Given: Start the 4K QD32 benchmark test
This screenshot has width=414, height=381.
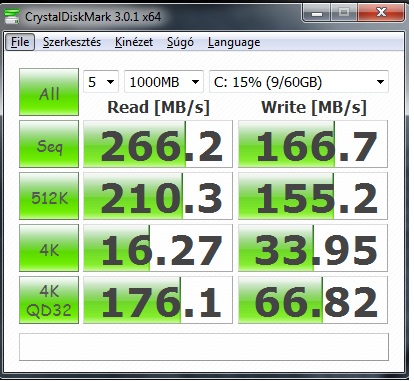Looking at the screenshot, I should (49, 300).
